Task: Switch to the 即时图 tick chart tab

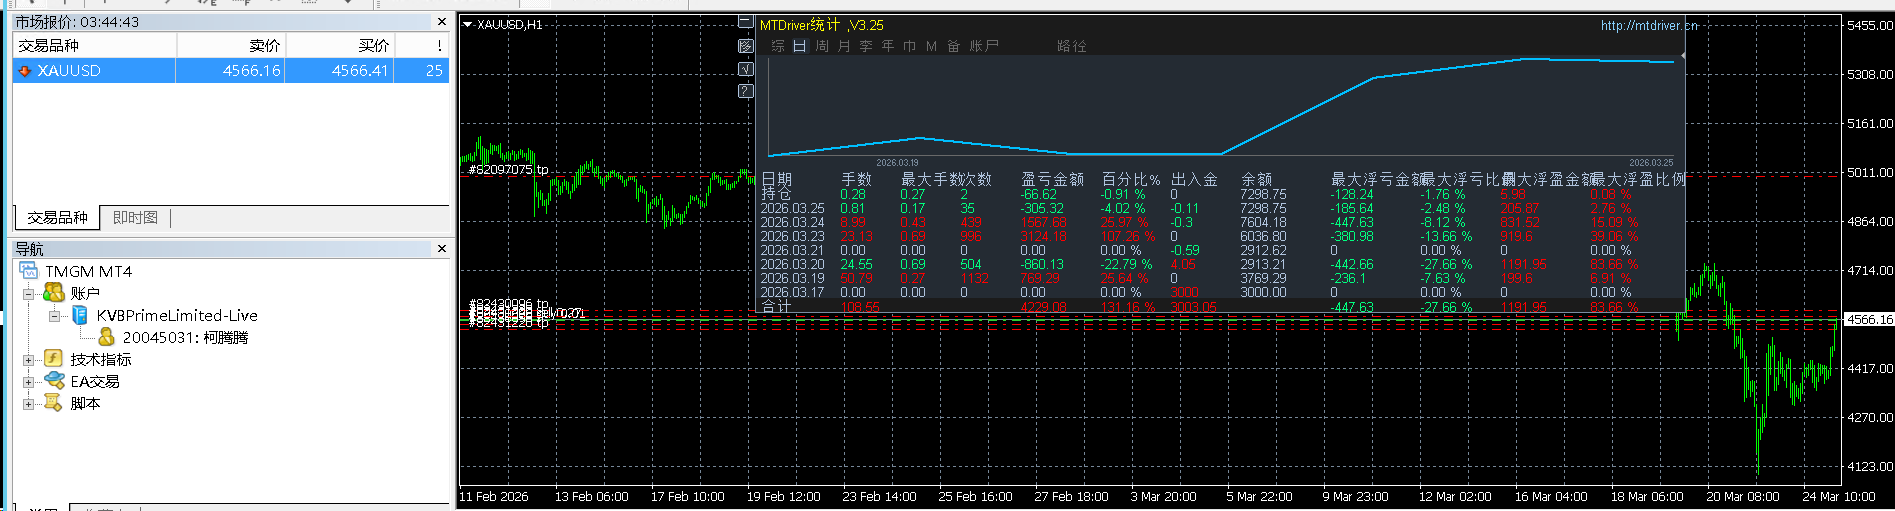Action: coord(135,217)
